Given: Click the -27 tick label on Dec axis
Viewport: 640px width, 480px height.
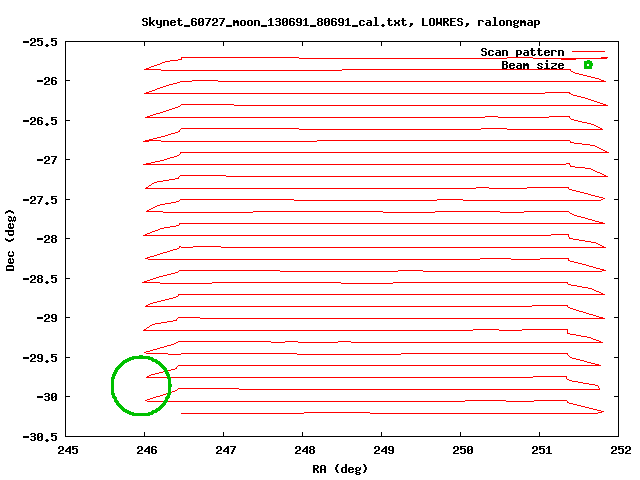Looking at the screenshot, I should coord(45,160).
